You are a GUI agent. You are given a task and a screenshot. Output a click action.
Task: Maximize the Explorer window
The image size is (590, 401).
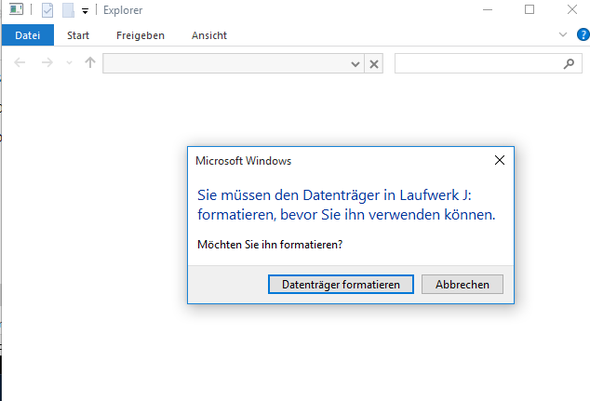click(529, 10)
